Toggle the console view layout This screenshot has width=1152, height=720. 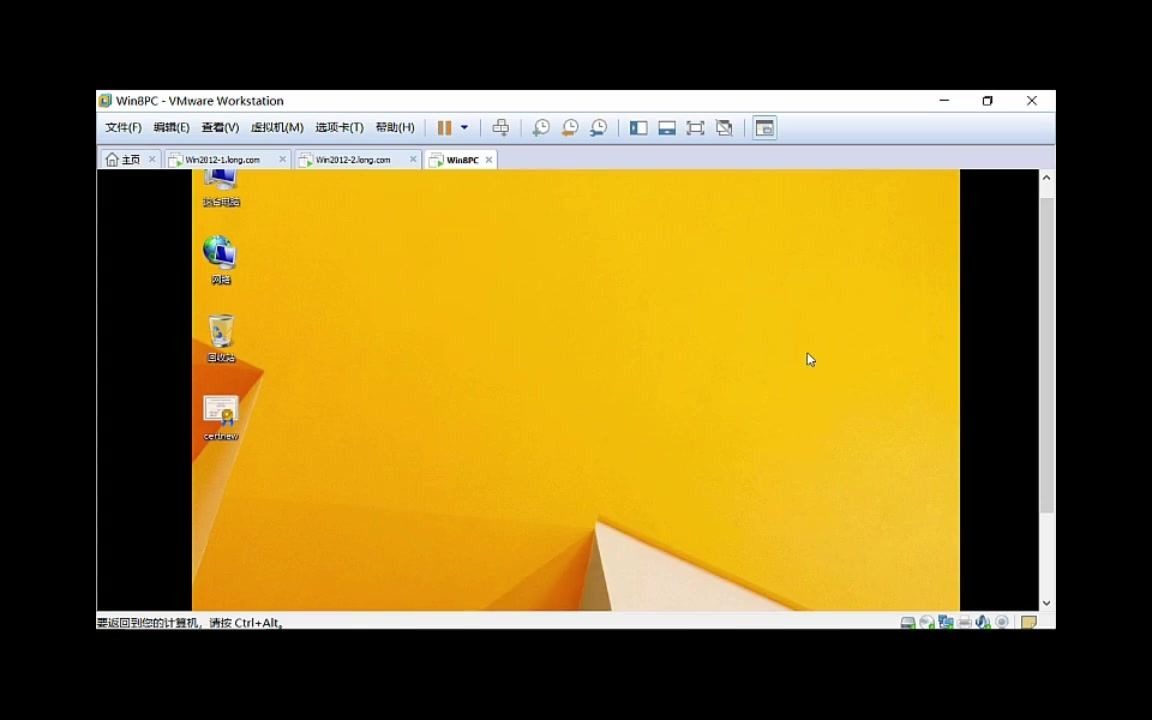(x=765, y=127)
